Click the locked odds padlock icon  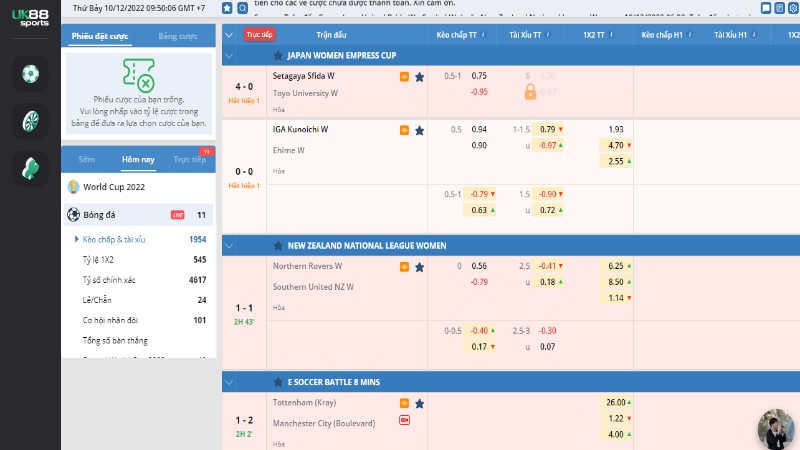tap(530, 92)
